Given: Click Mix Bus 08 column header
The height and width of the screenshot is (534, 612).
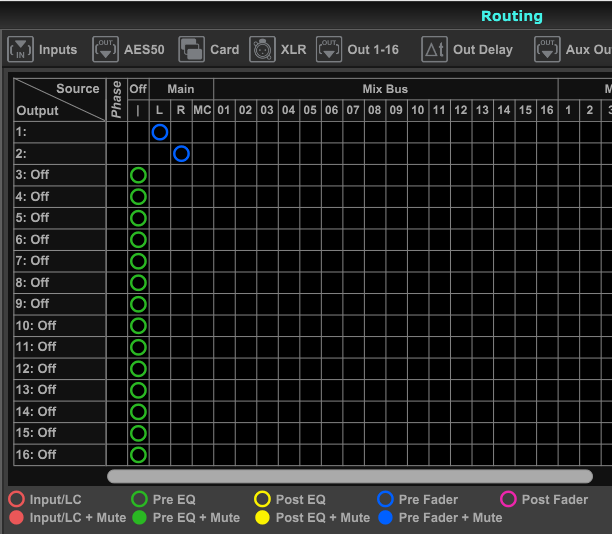Looking at the screenshot, I should (x=375, y=110).
